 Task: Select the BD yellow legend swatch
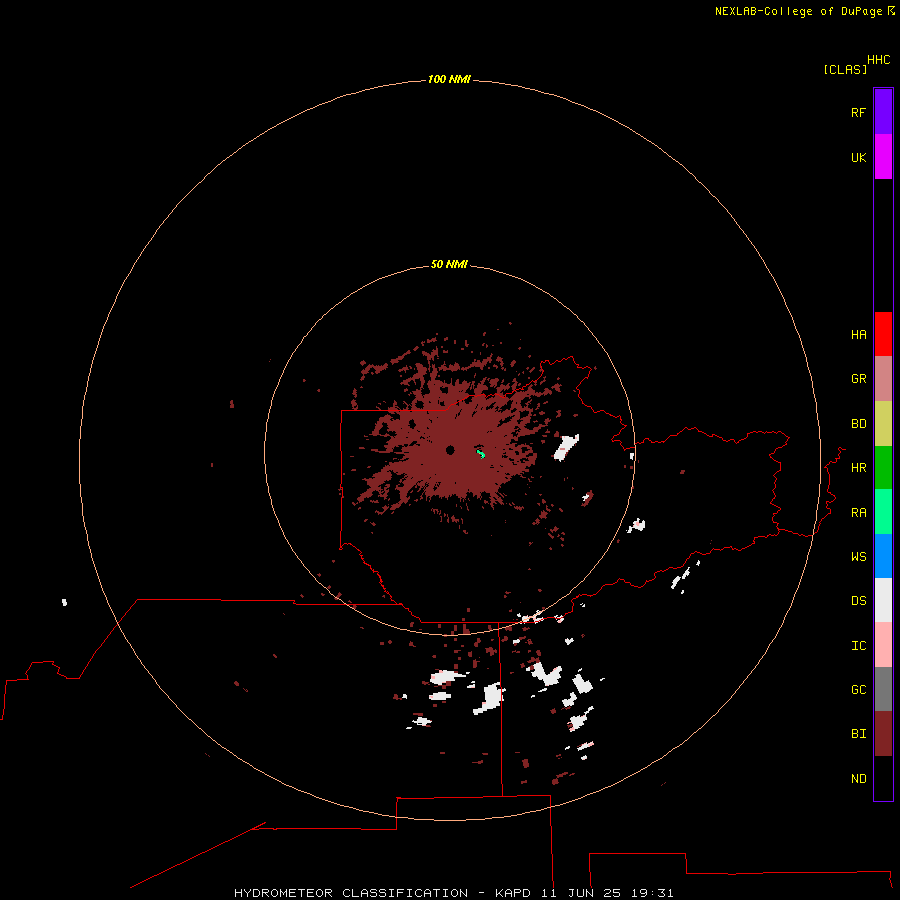point(883,424)
